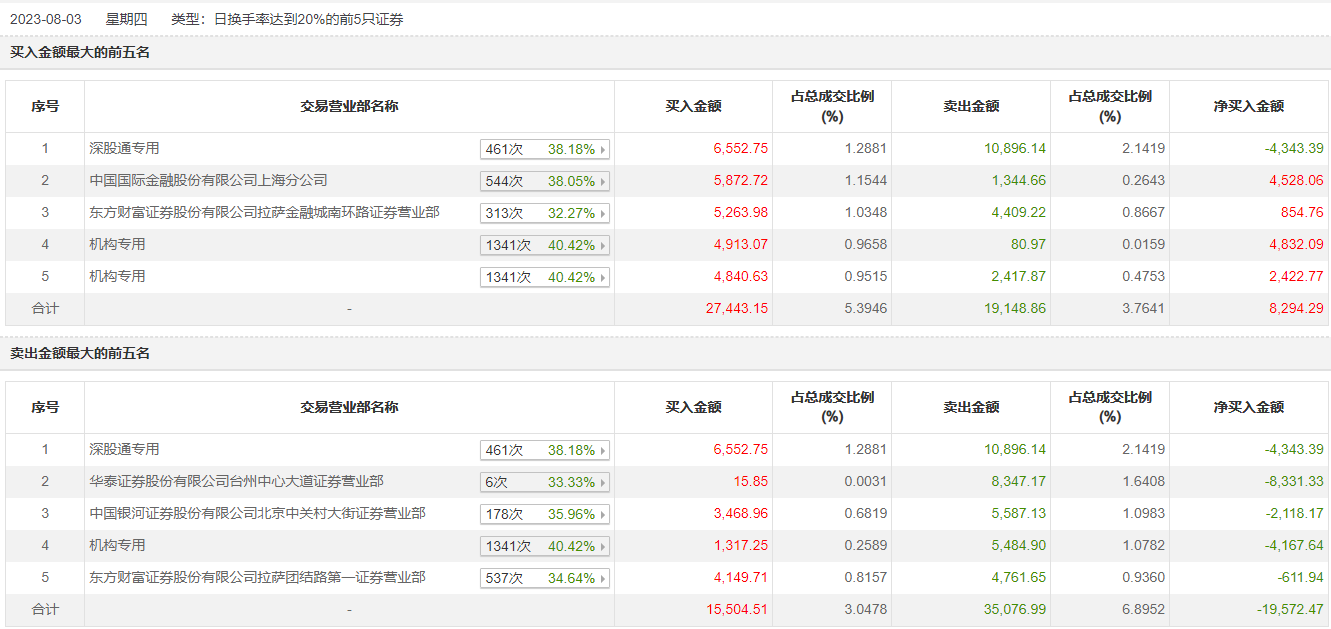
Task: Click the total net buy value 8,294.29
Action: click(x=1296, y=309)
